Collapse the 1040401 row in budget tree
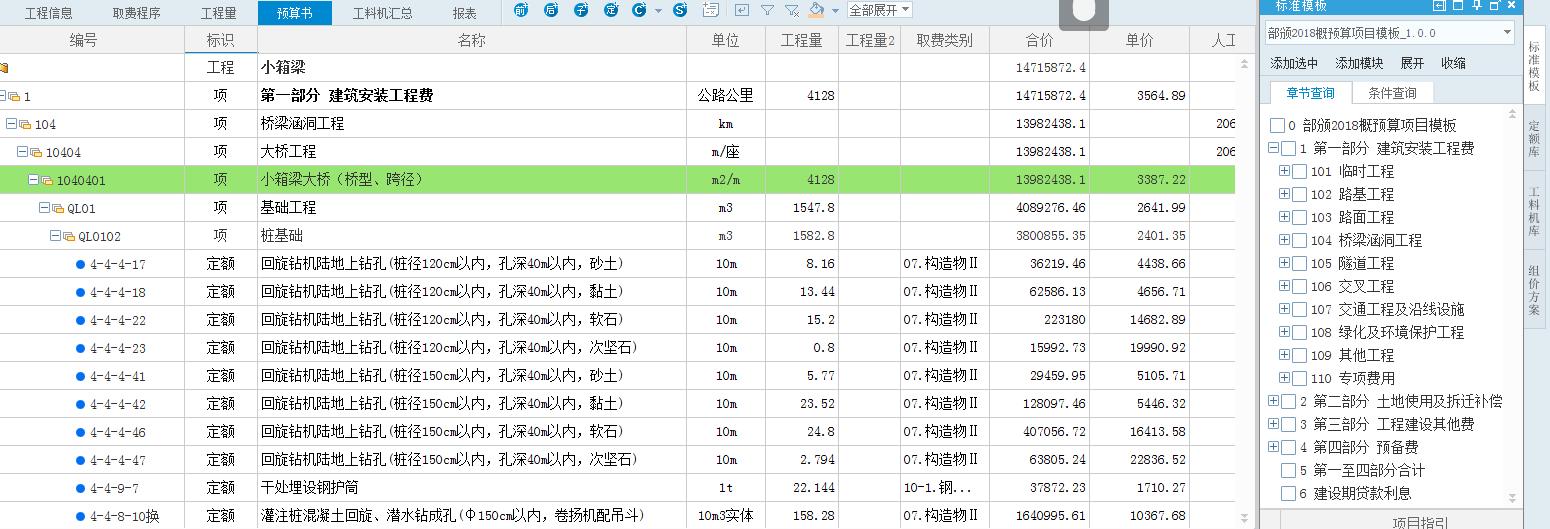Screen dimensions: 1550x529 (x=33, y=180)
